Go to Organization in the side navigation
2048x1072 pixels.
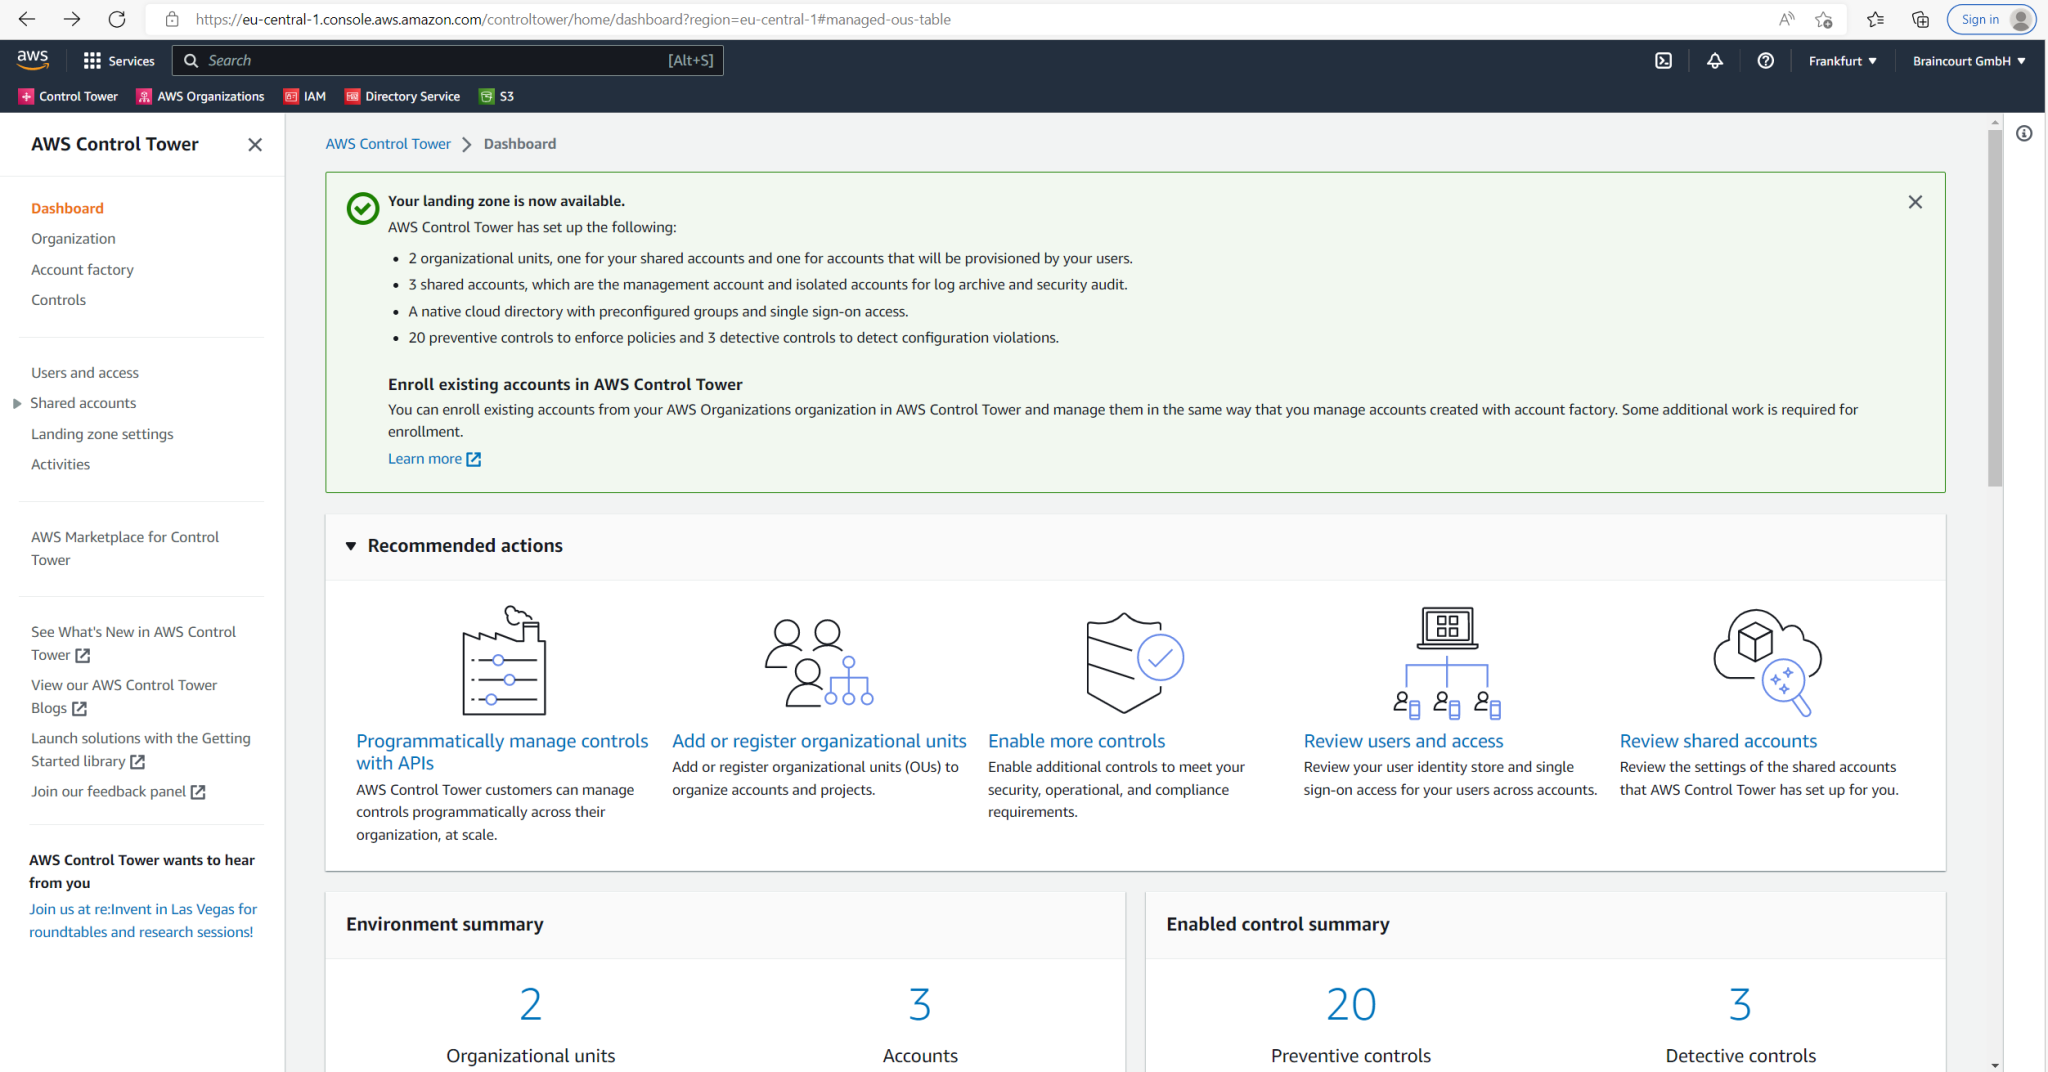[x=73, y=239]
